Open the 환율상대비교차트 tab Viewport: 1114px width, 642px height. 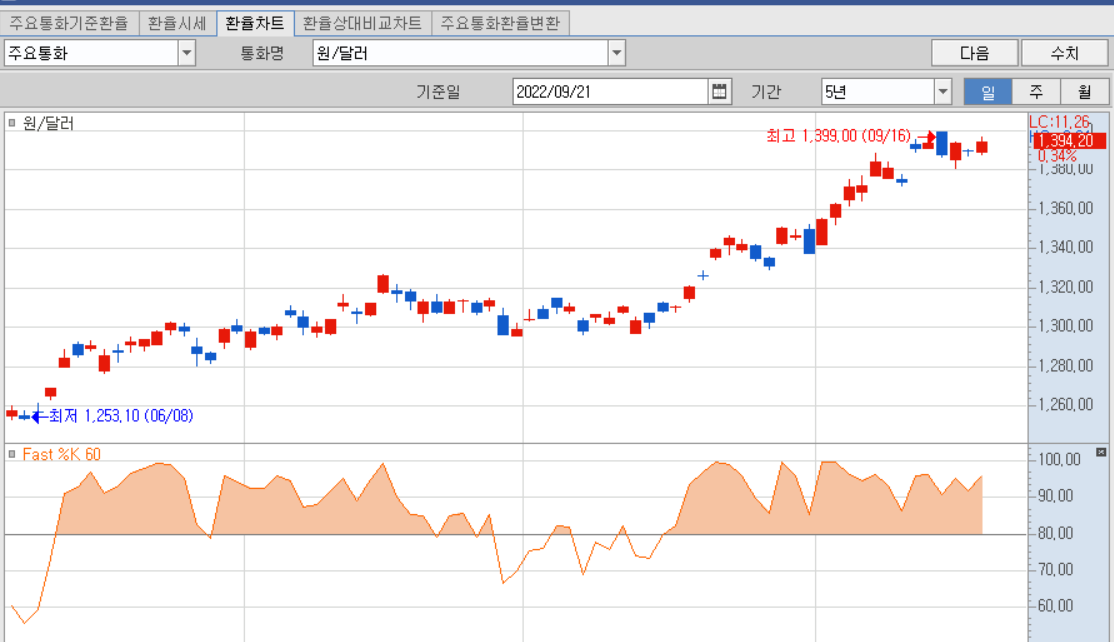(362, 23)
